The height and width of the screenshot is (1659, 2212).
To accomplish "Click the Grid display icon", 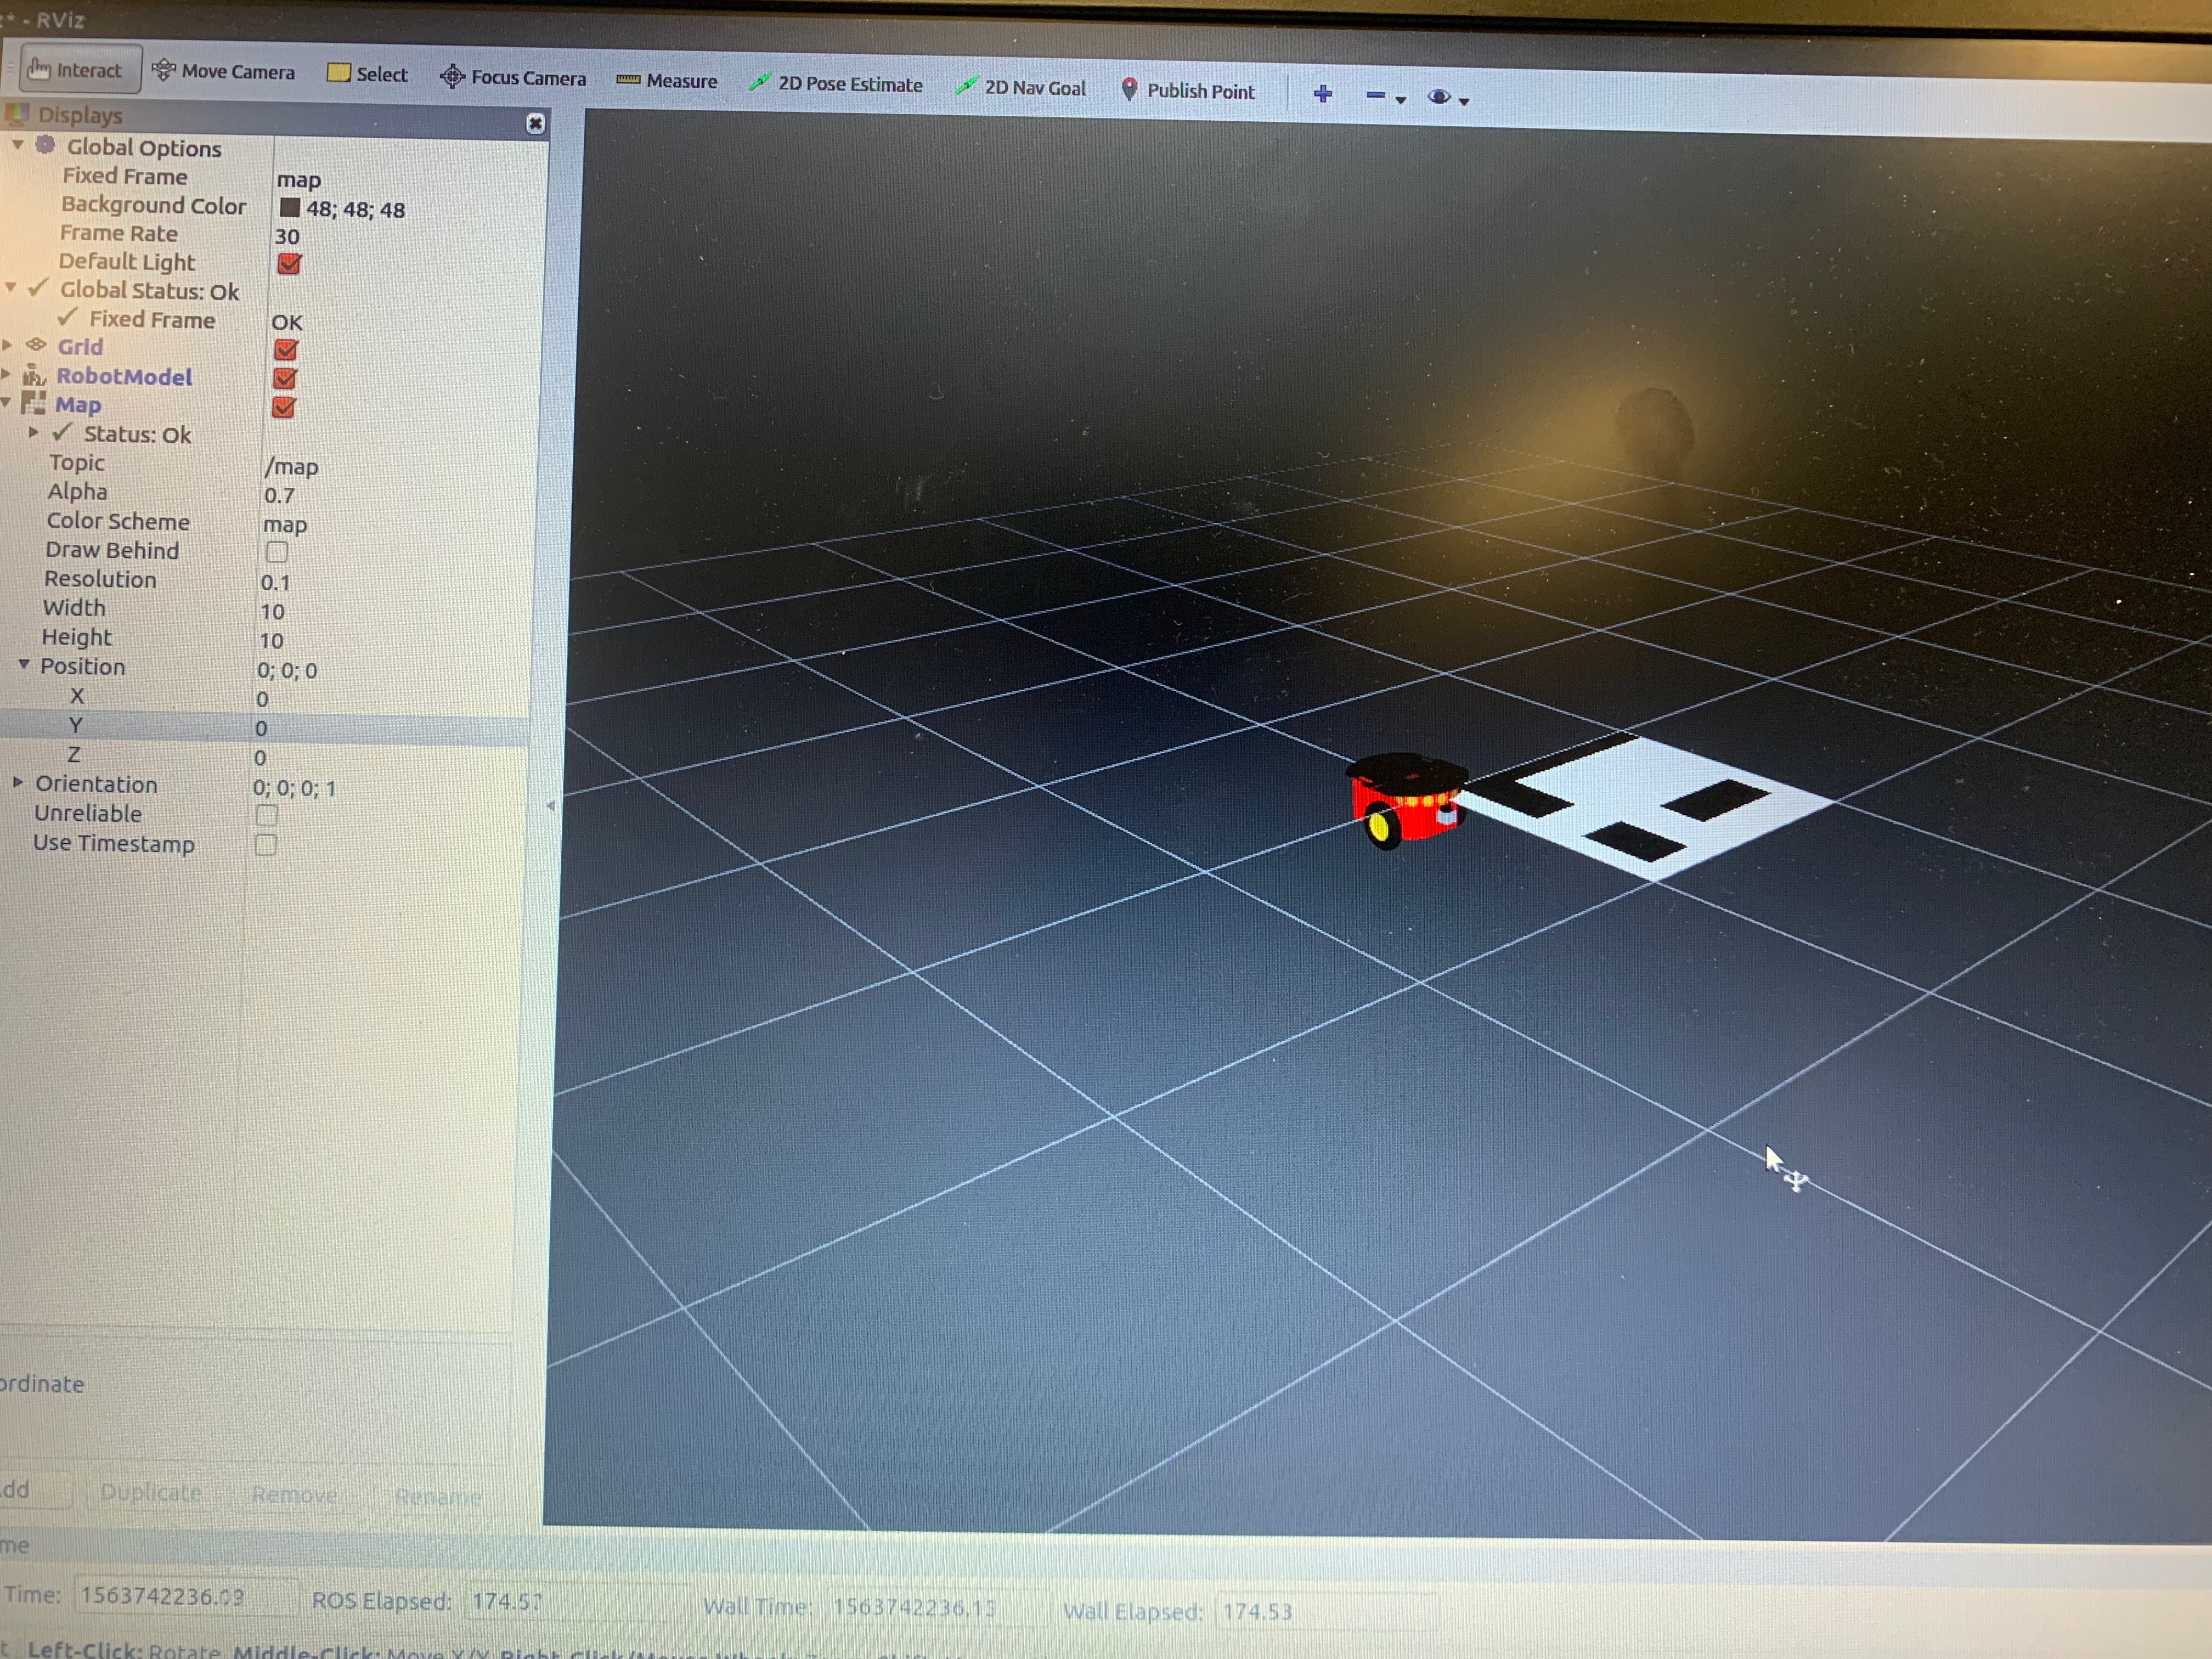I will coord(36,345).
